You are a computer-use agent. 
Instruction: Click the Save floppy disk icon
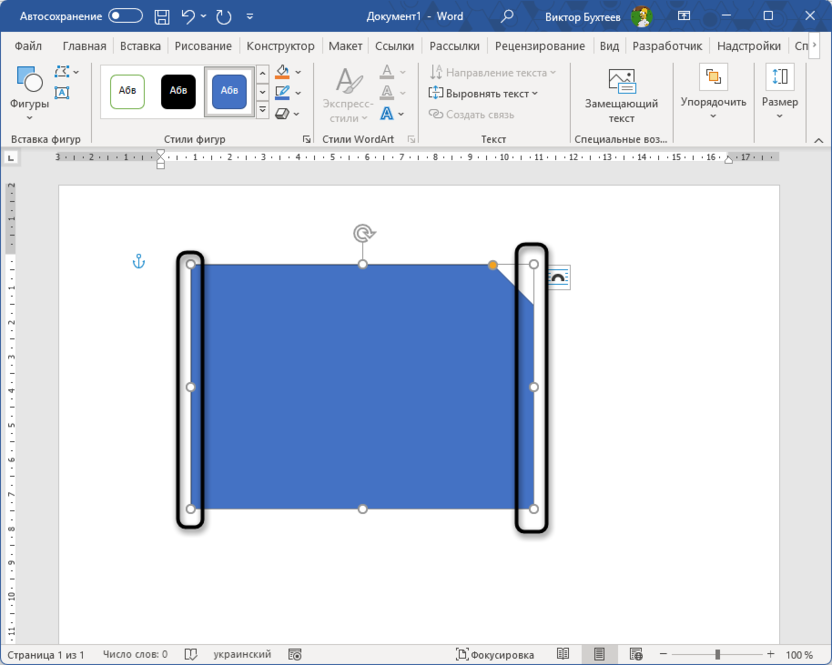pos(162,16)
